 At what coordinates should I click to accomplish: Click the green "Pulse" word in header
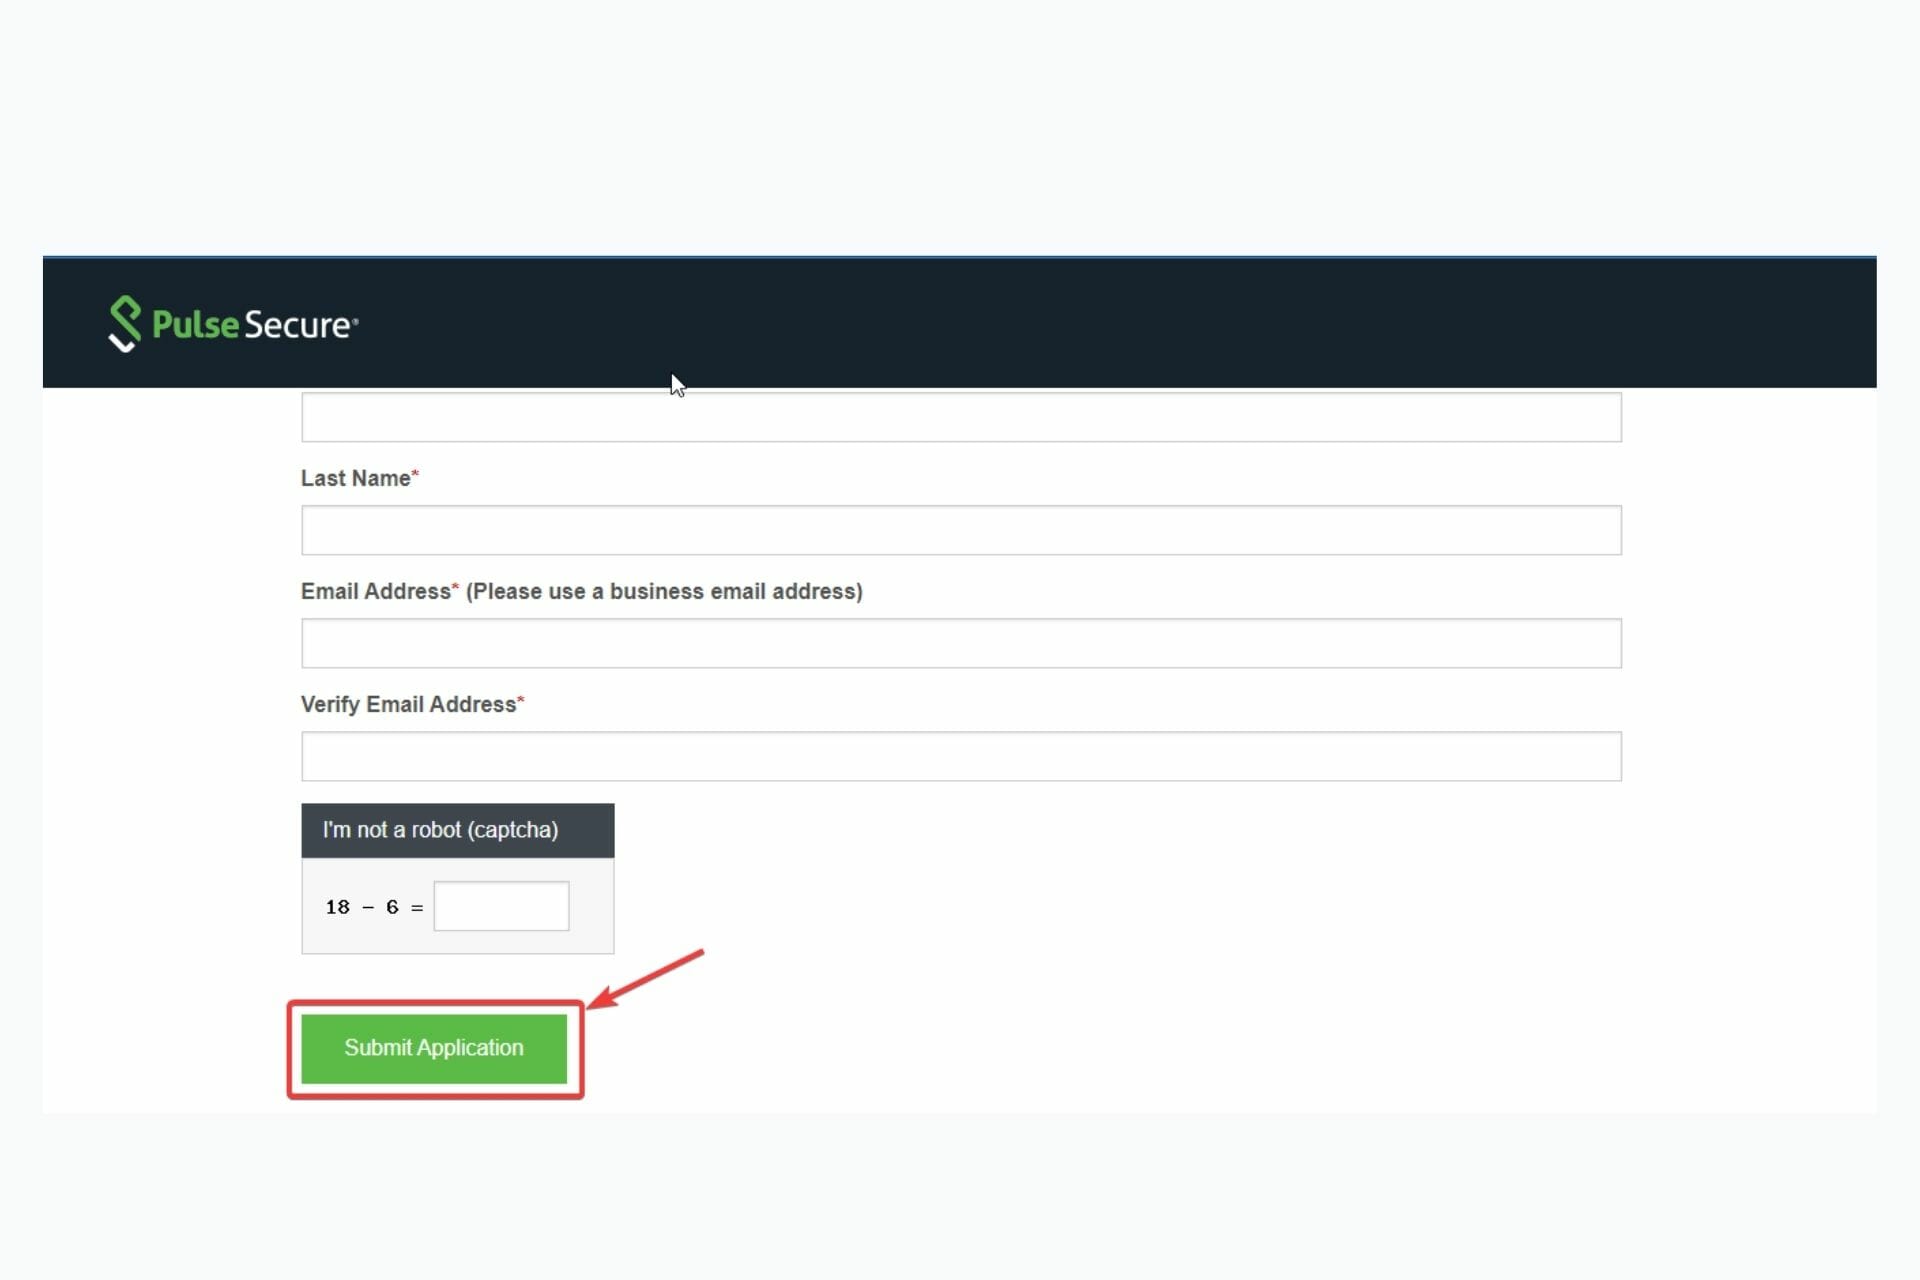[196, 324]
